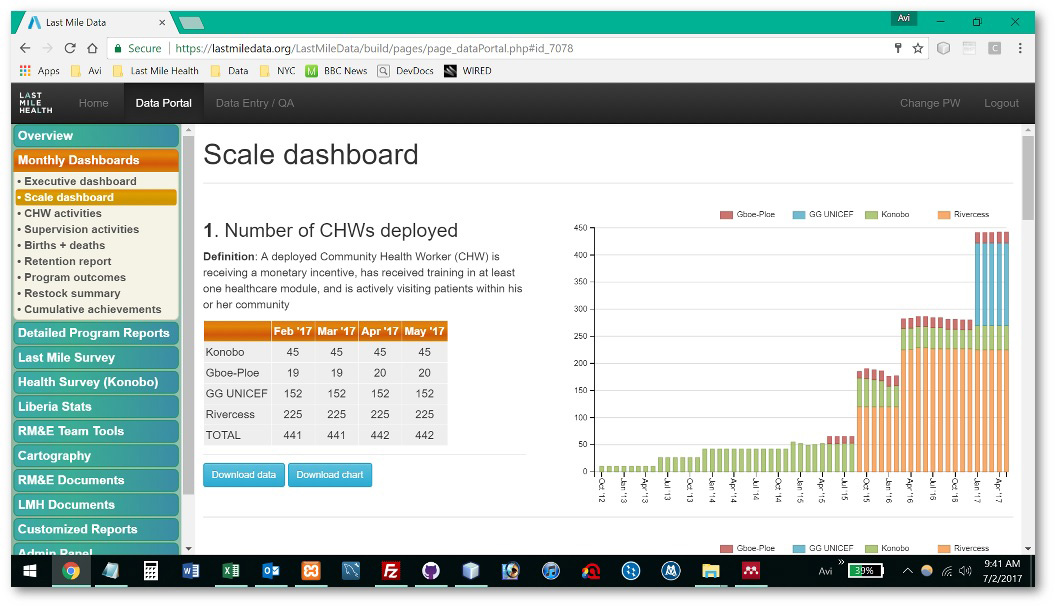Toggle GG UNICEF series in first chart legend
Screen dimensions: 1056x608
[822, 215]
